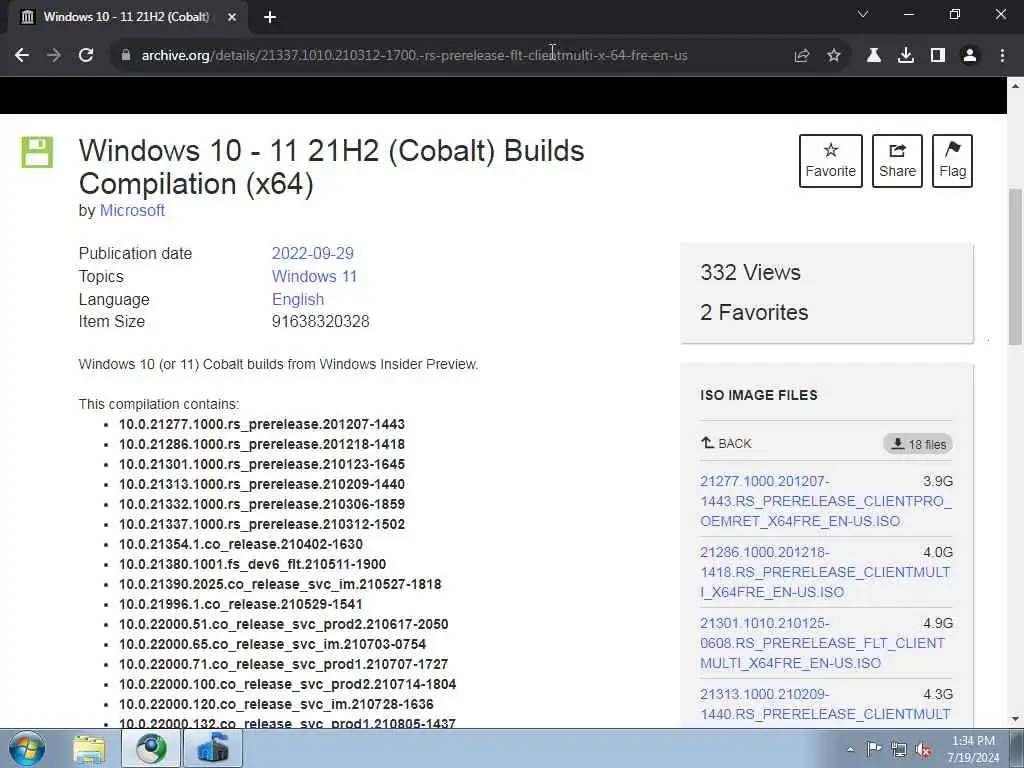Open the browser downloads icon
The image size is (1024, 768).
(906, 56)
